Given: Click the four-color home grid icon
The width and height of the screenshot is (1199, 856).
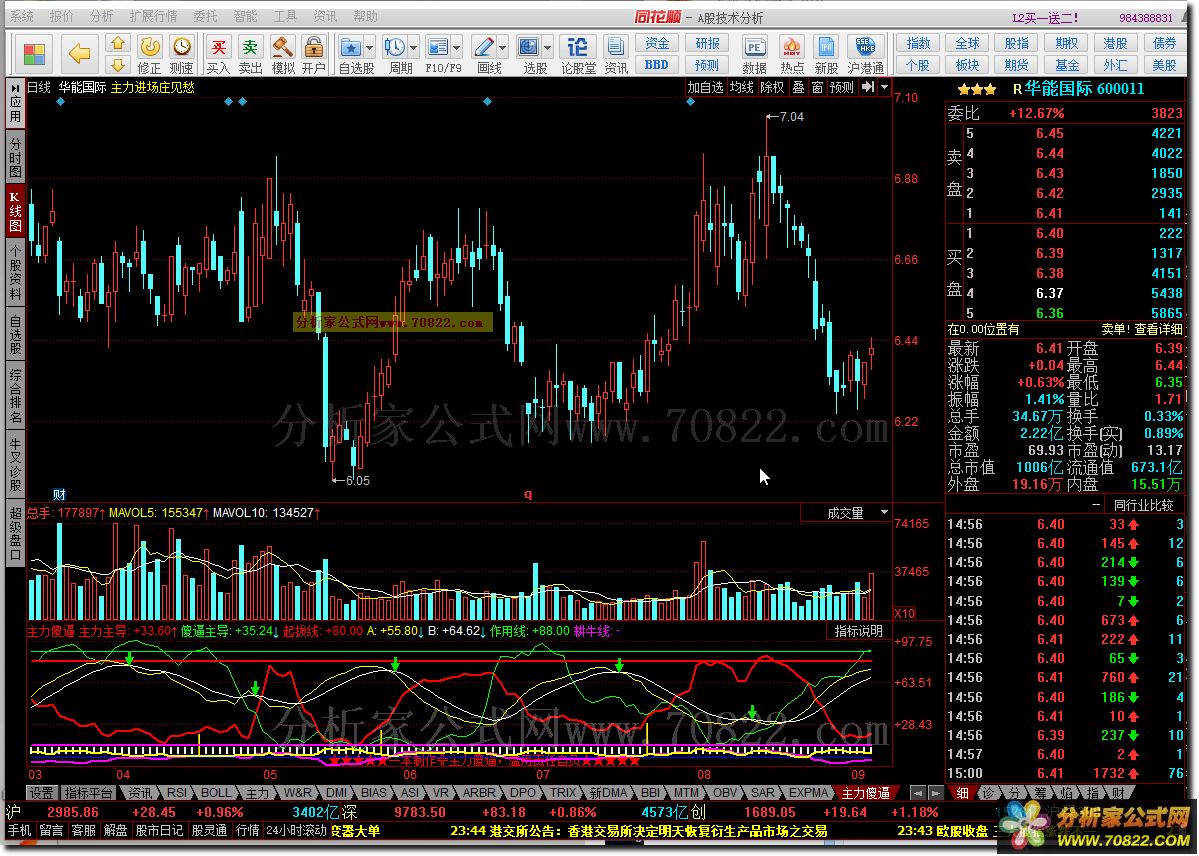Looking at the screenshot, I should pos(34,54).
